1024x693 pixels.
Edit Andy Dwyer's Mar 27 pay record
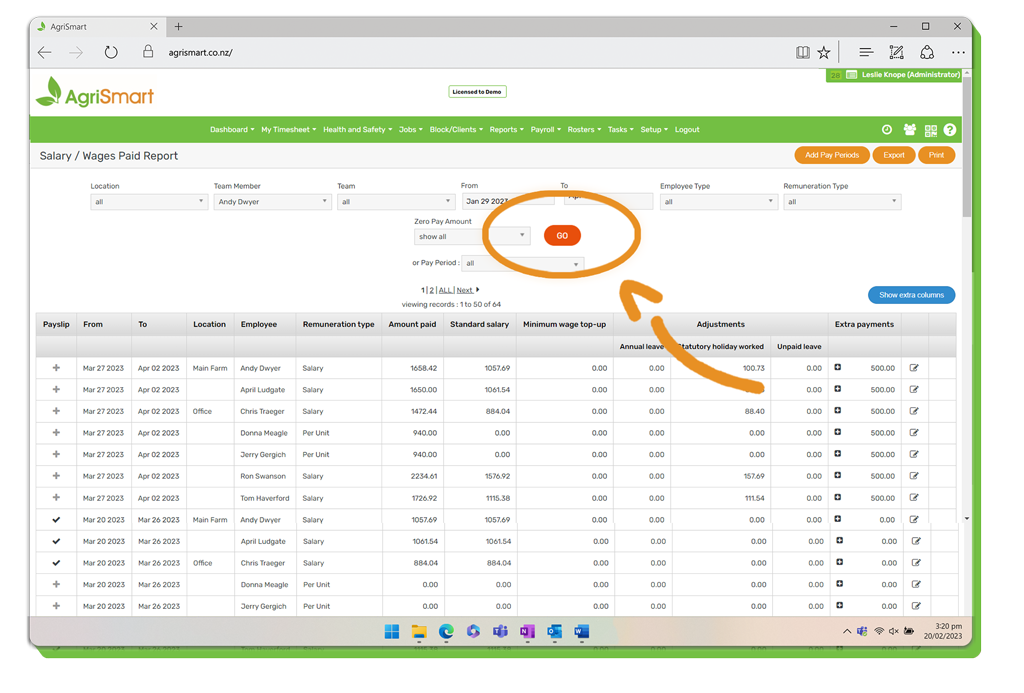[x=914, y=368]
